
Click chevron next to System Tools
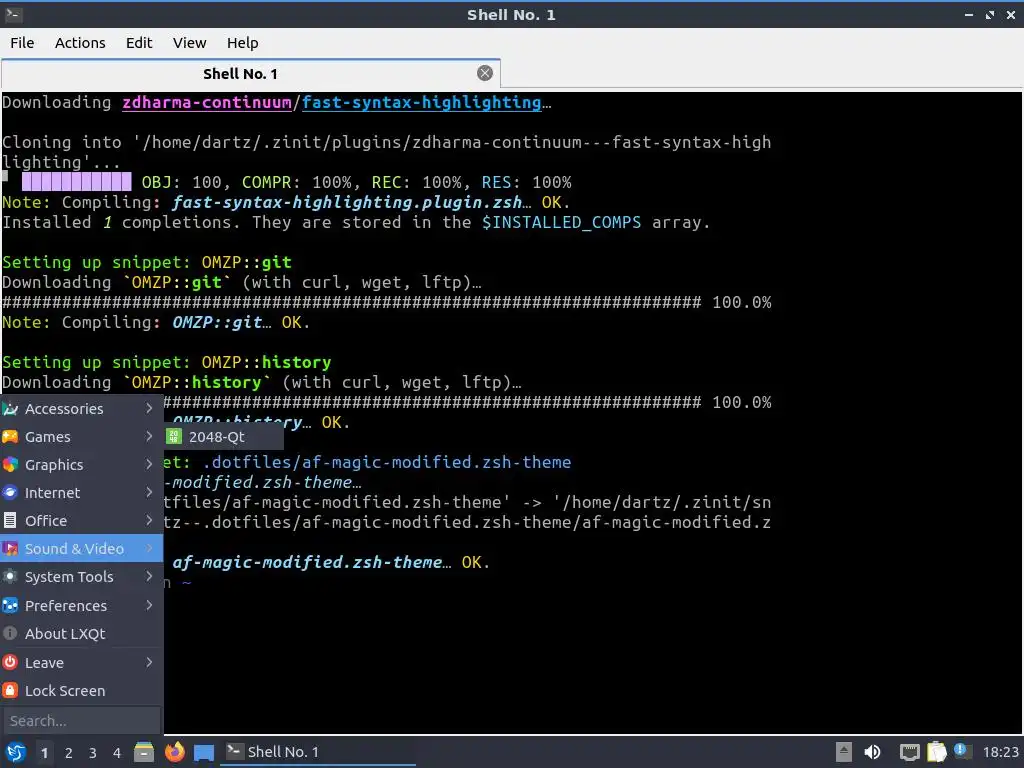click(149, 577)
